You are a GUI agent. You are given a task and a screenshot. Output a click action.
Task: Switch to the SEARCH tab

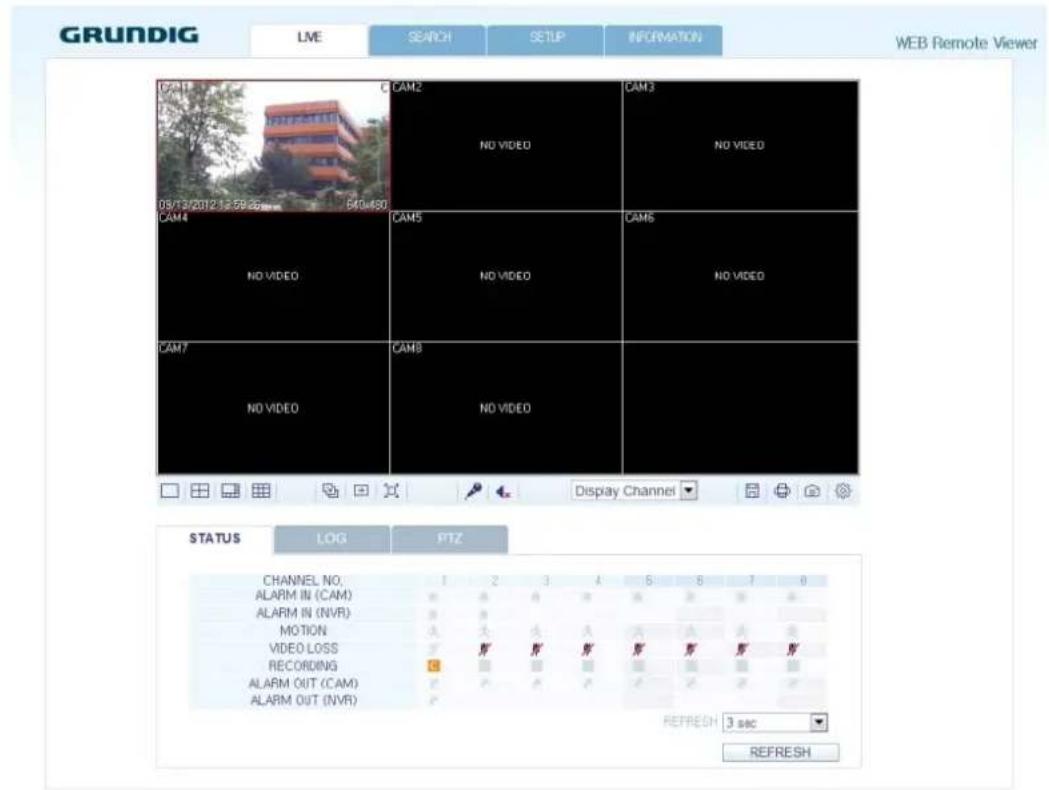[427, 40]
